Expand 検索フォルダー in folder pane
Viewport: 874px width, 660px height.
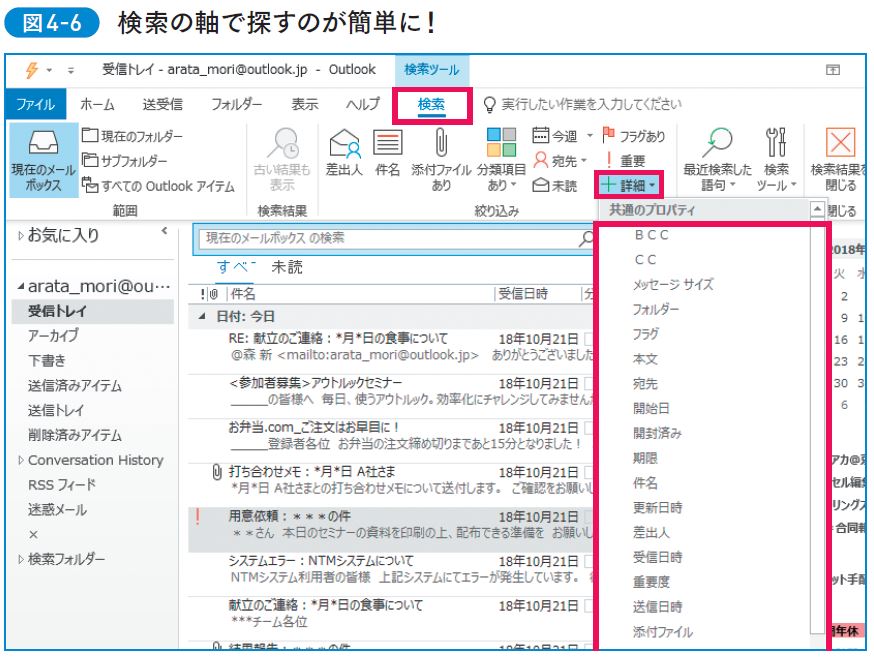point(21,559)
